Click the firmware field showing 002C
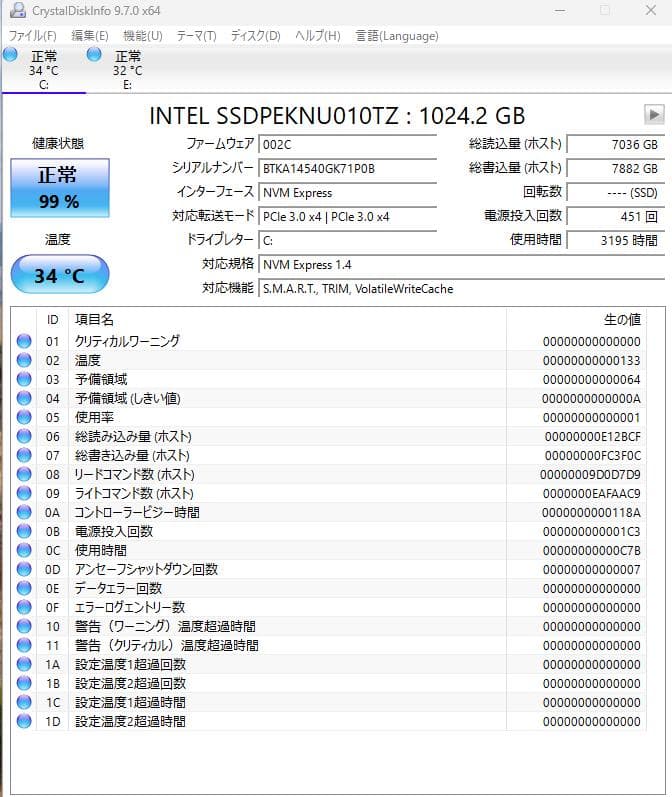 click(x=347, y=144)
